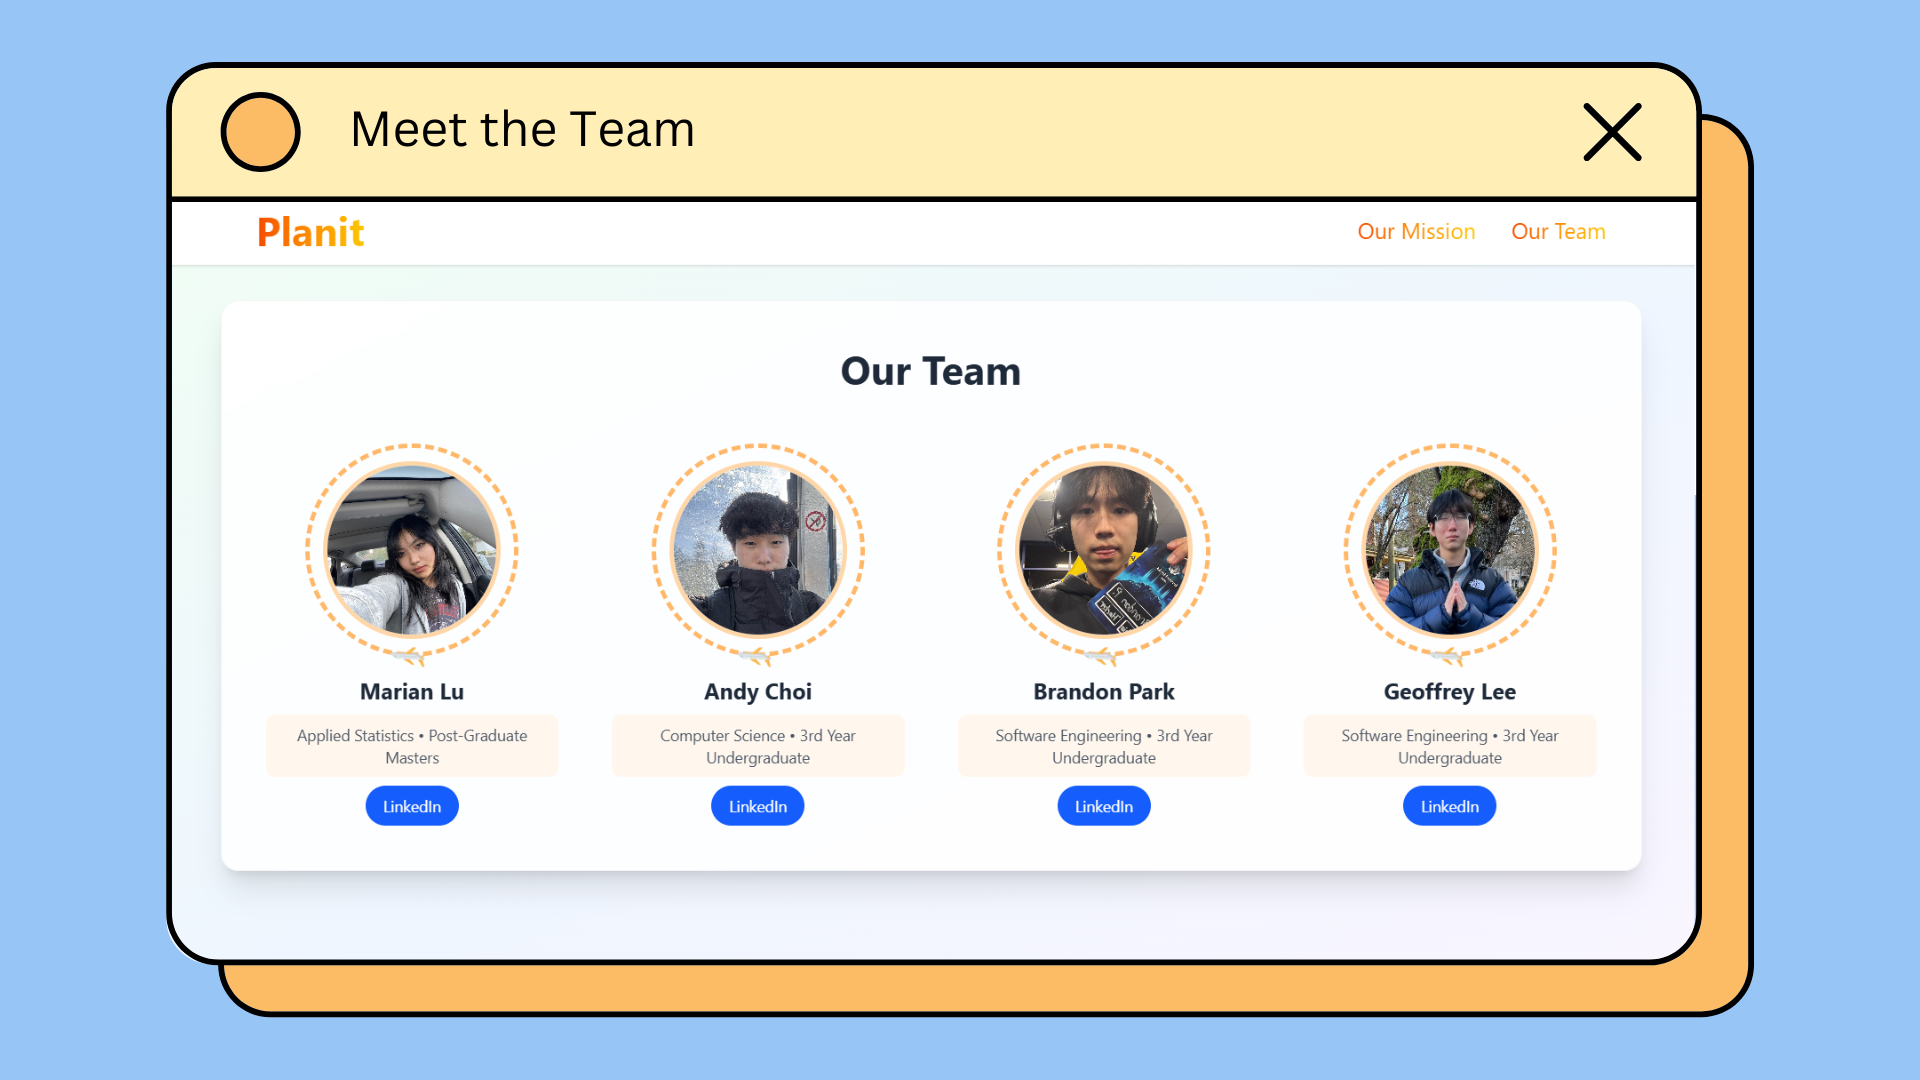
Task: Click the Planit logo
Action: 310,232
